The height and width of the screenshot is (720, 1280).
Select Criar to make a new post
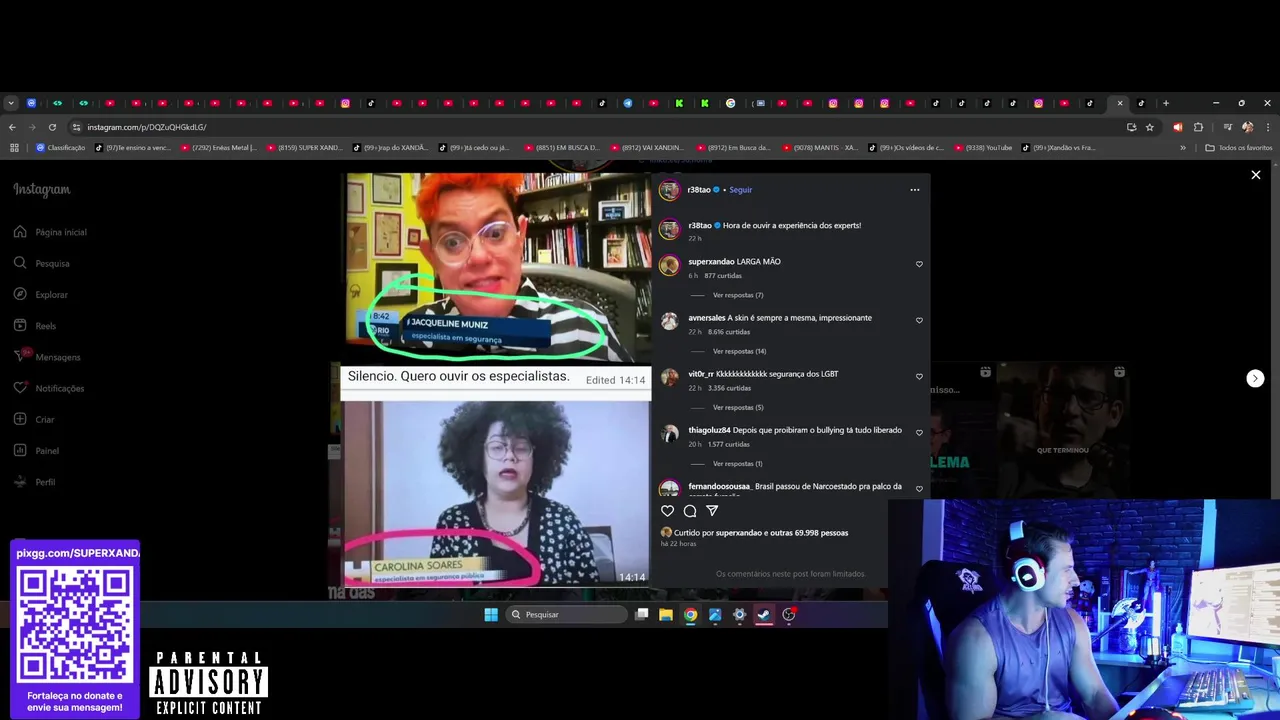coord(34,419)
